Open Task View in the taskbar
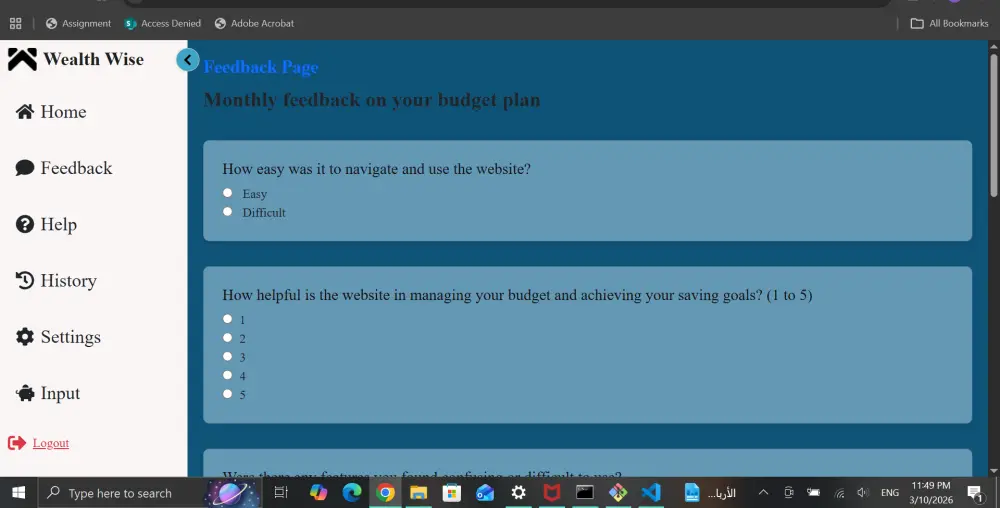This screenshot has width=1000, height=508. [281, 493]
